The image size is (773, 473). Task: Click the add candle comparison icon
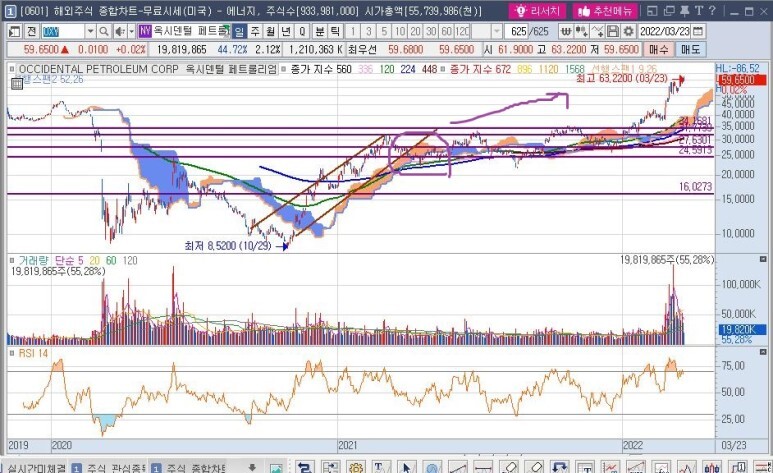(x=582, y=32)
